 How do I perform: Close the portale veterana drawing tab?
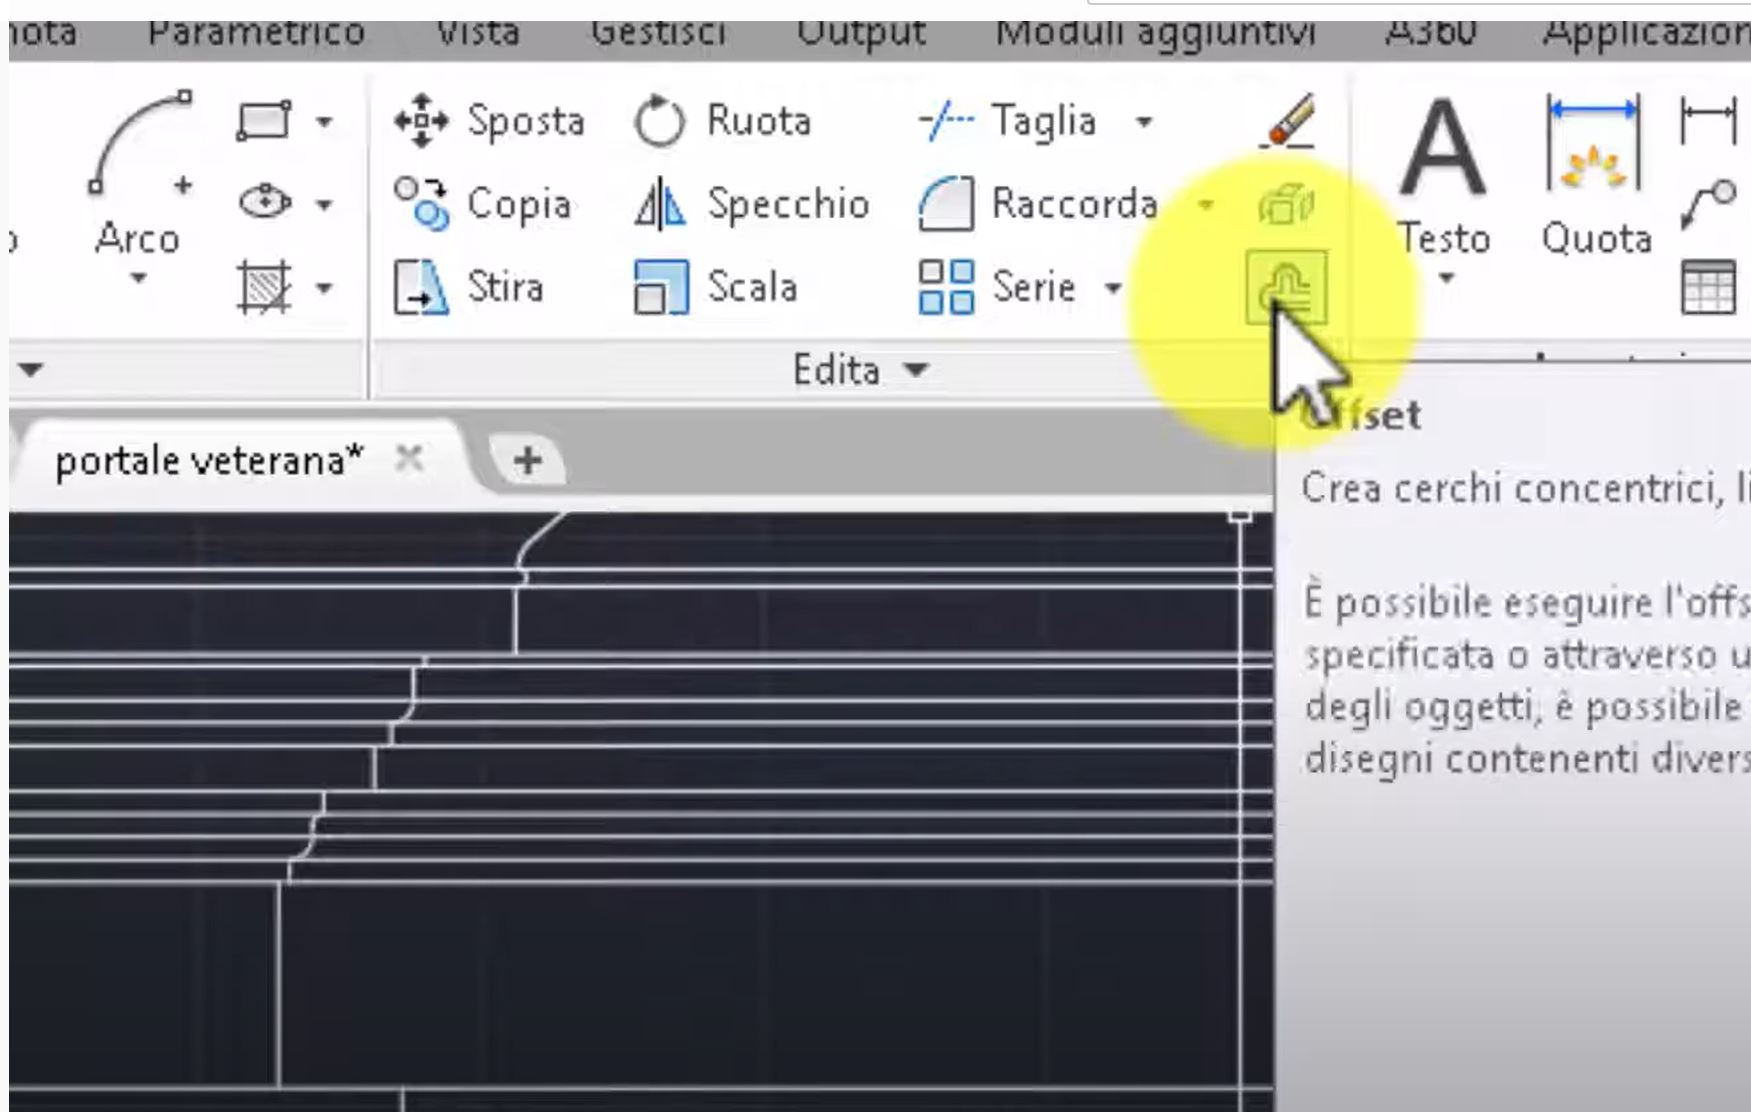point(411,458)
